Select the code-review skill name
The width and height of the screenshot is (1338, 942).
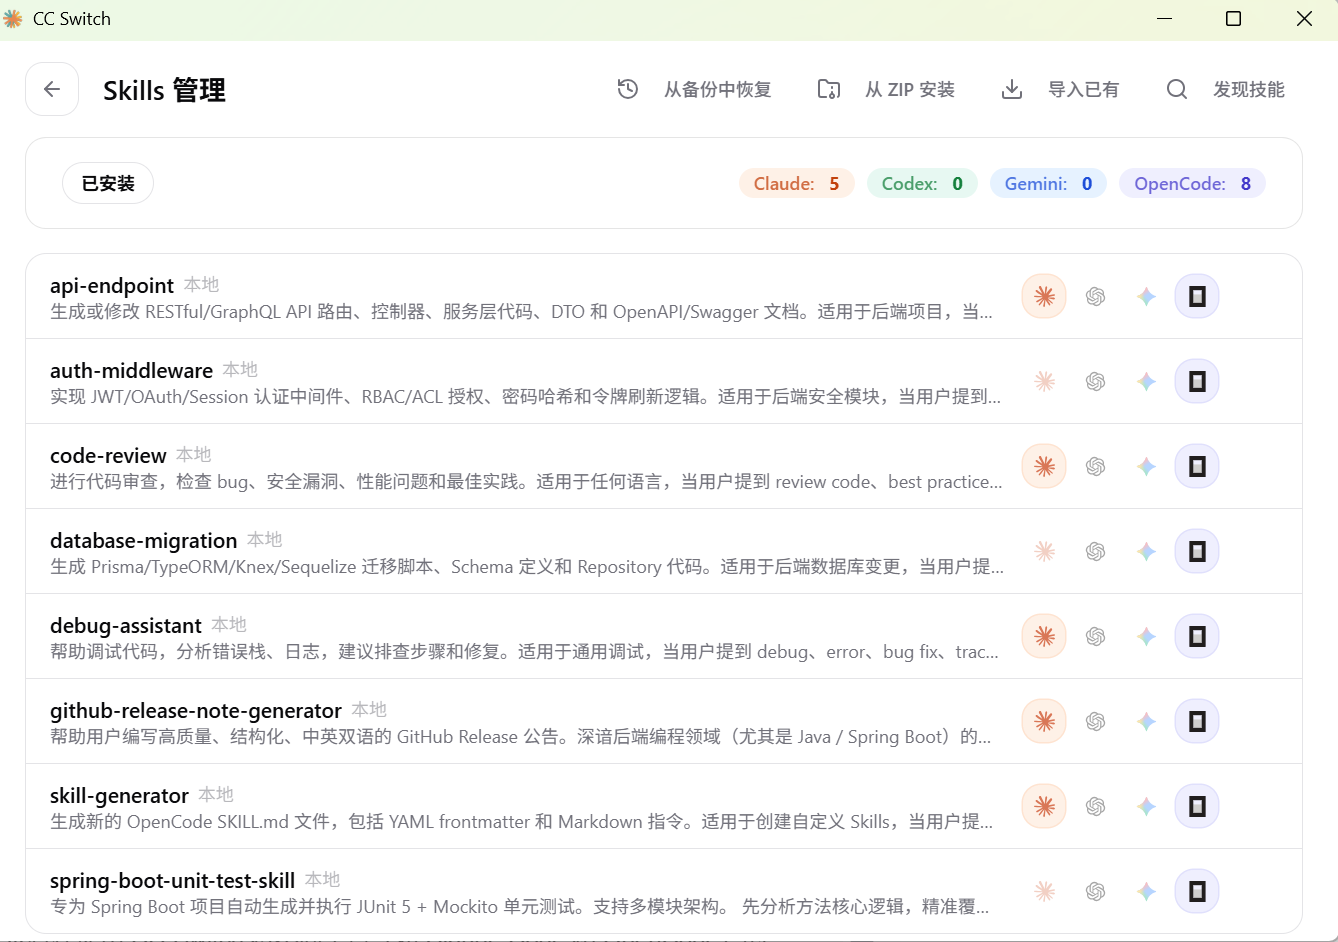[108, 456]
